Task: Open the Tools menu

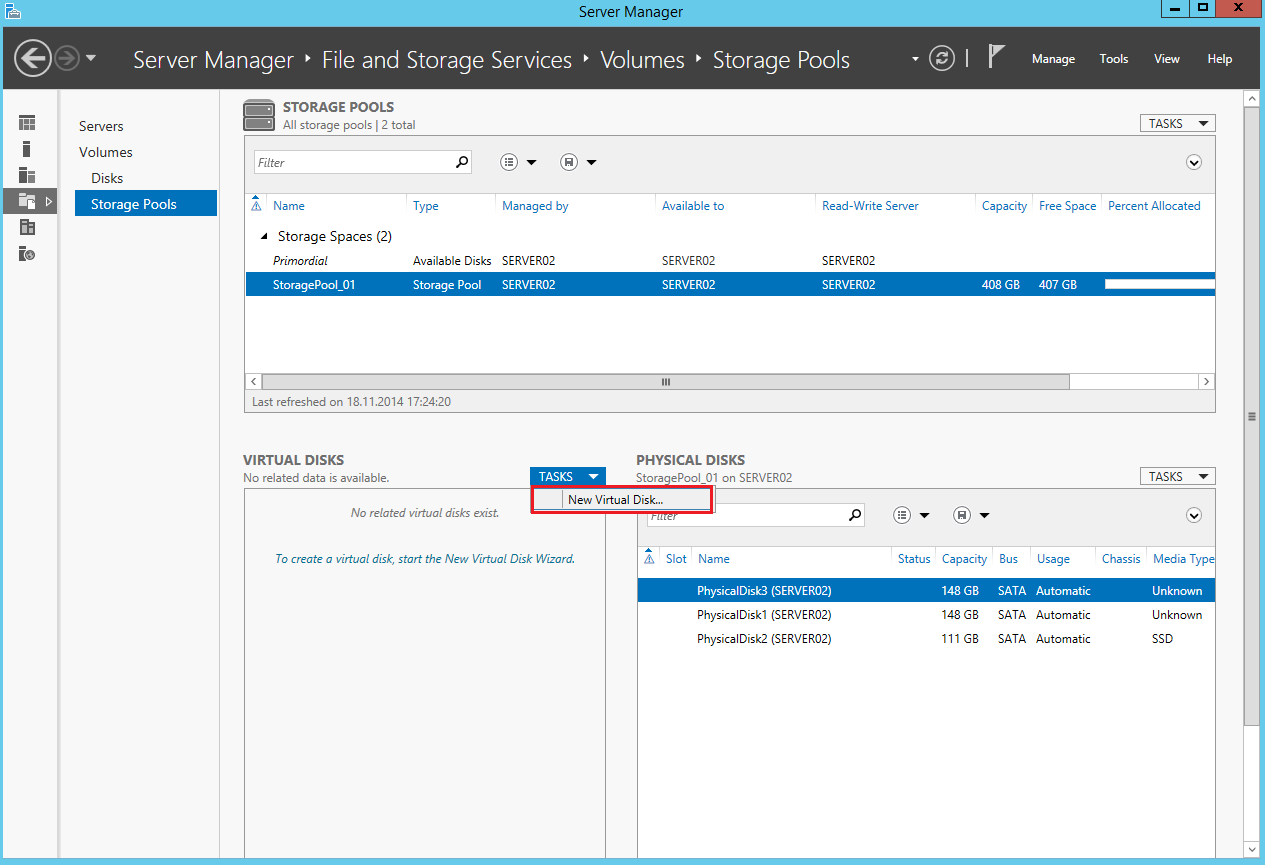Action: [x=1114, y=59]
